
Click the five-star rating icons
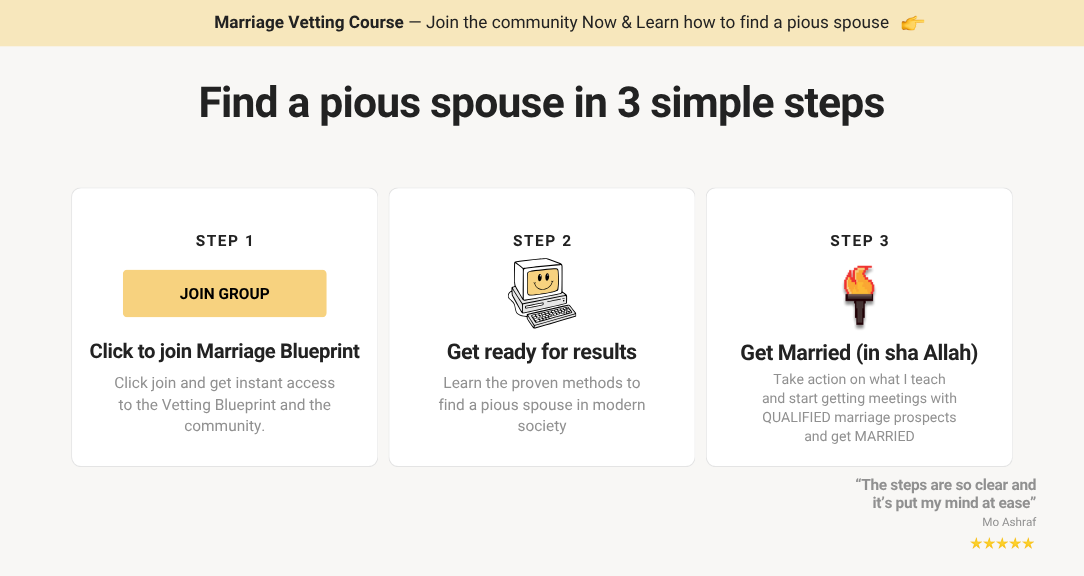point(1001,544)
